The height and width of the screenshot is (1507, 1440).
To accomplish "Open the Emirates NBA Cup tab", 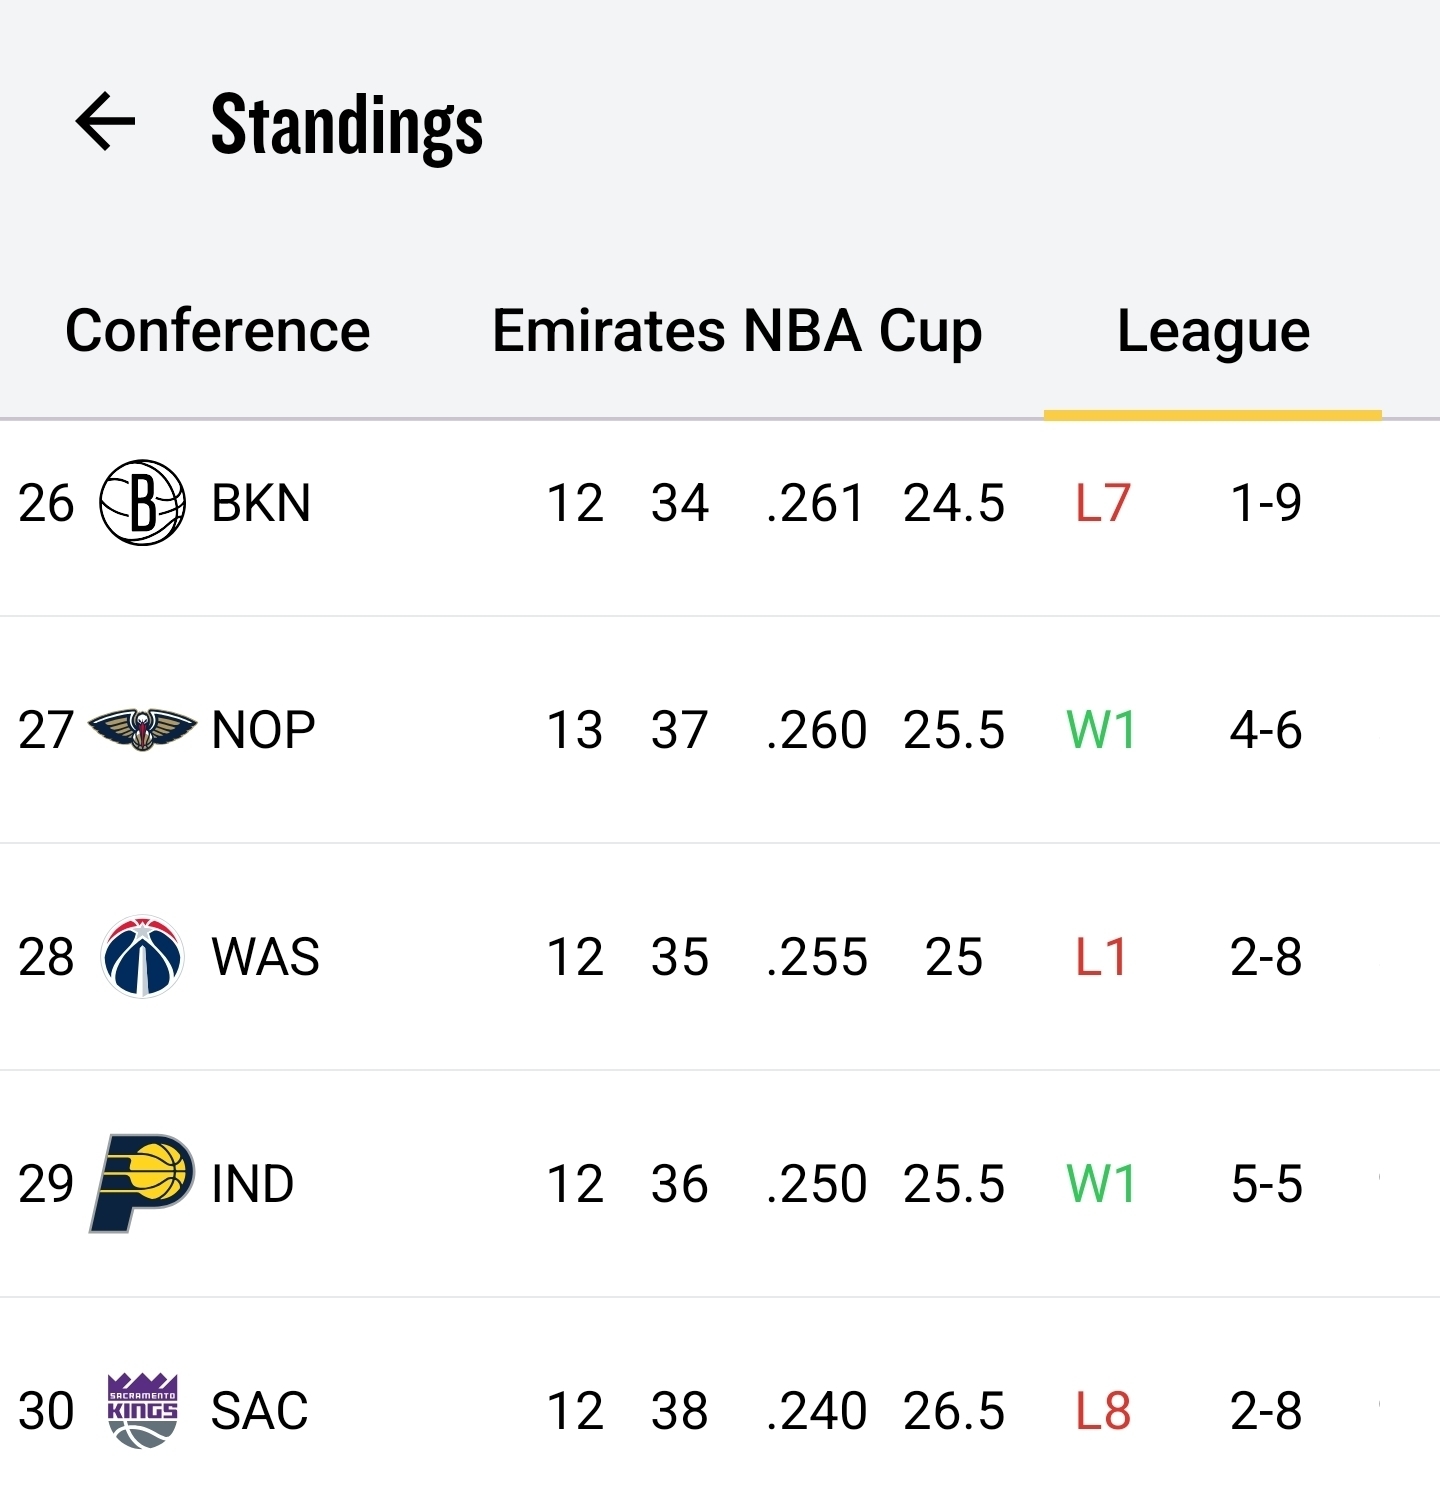I will tap(737, 331).
